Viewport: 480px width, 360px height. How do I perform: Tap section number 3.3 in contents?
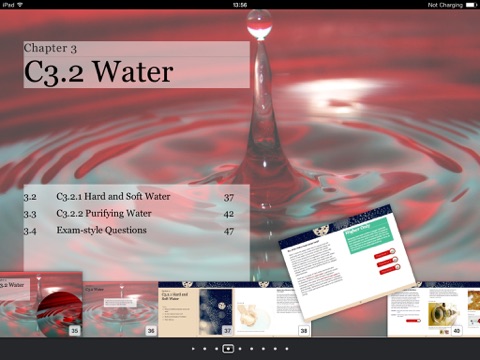click(30, 214)
